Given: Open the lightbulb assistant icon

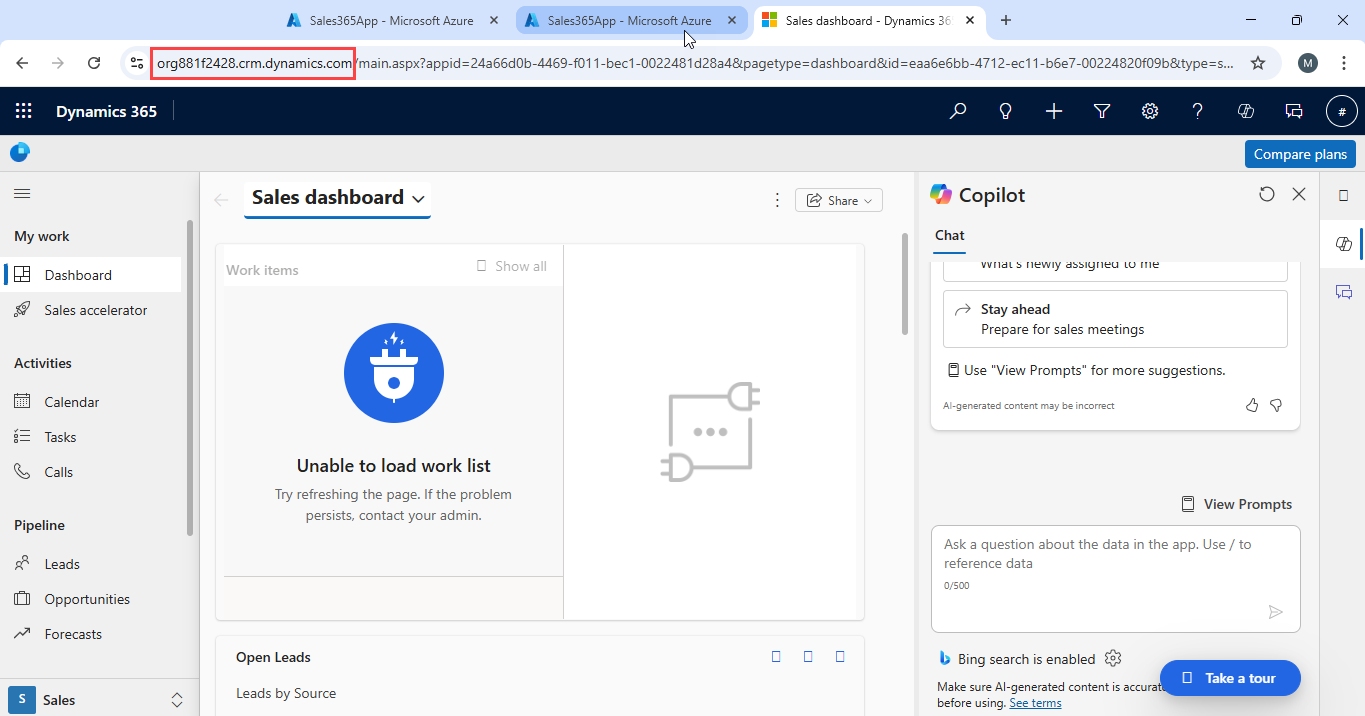Looking at the screenshot, I should click(1006, 111).
